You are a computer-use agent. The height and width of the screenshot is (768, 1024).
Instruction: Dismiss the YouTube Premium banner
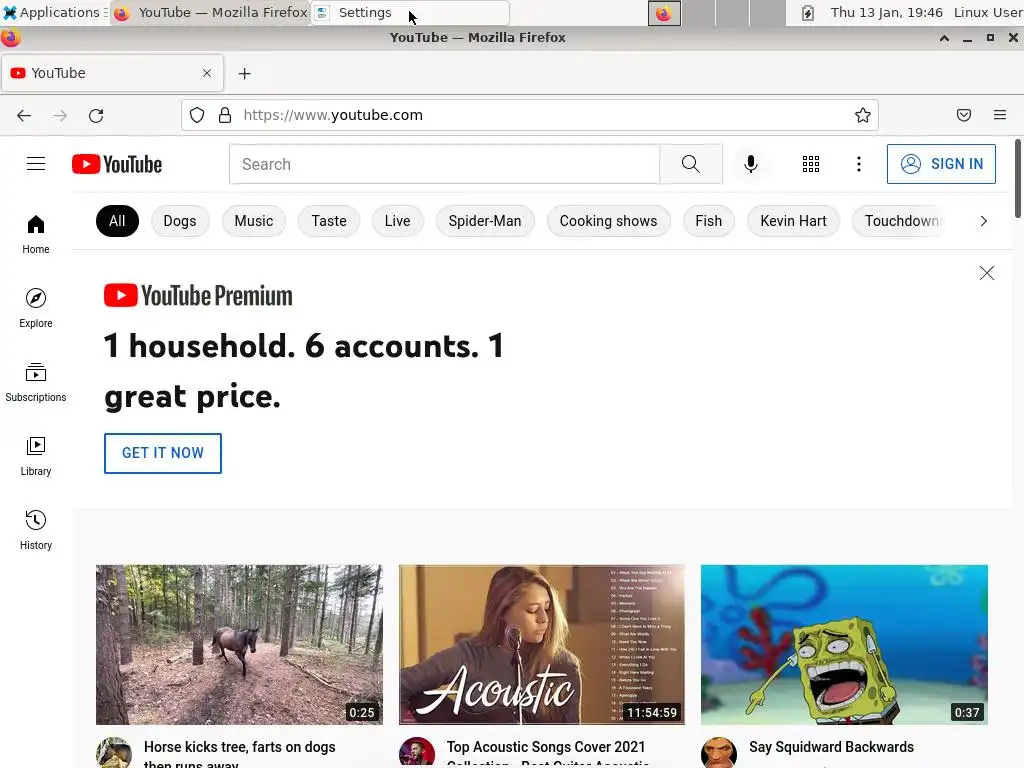pos(987,273)
